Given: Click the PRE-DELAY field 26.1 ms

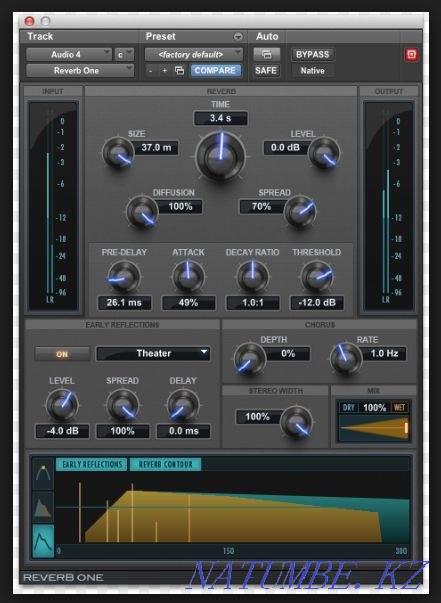Looking at the screenshot, I should click(124, 303).
